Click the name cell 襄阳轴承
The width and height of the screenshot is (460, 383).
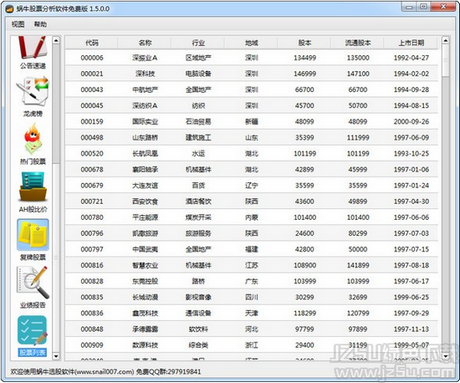145,170
